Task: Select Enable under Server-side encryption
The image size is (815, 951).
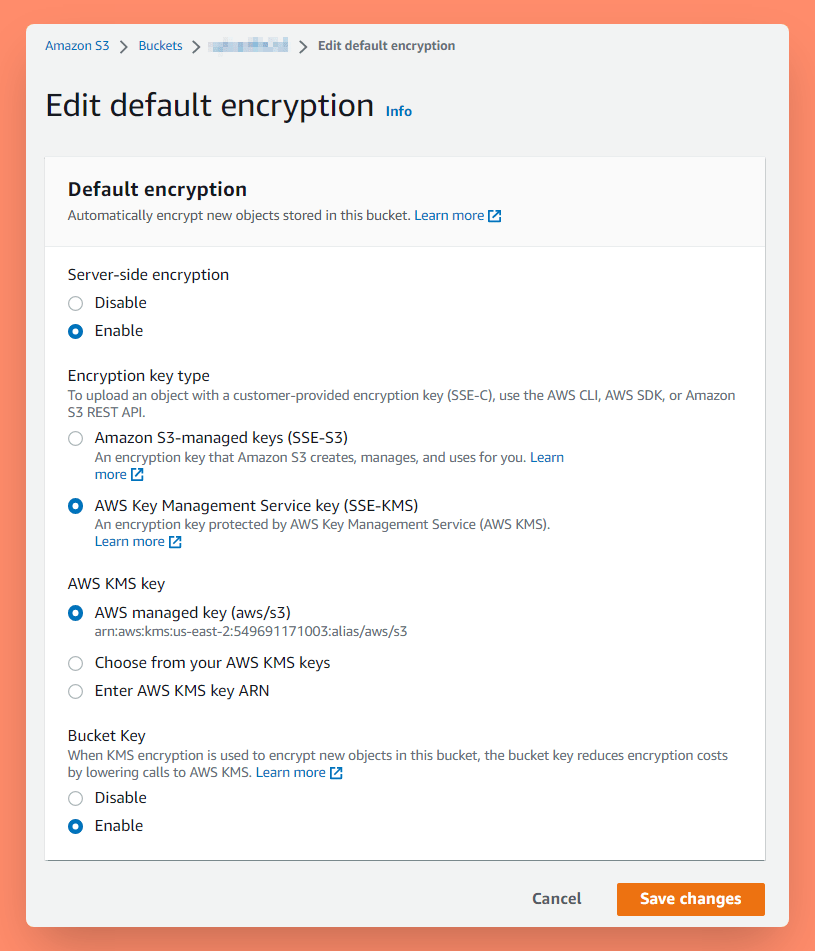Action: click(x=75, y=331)
